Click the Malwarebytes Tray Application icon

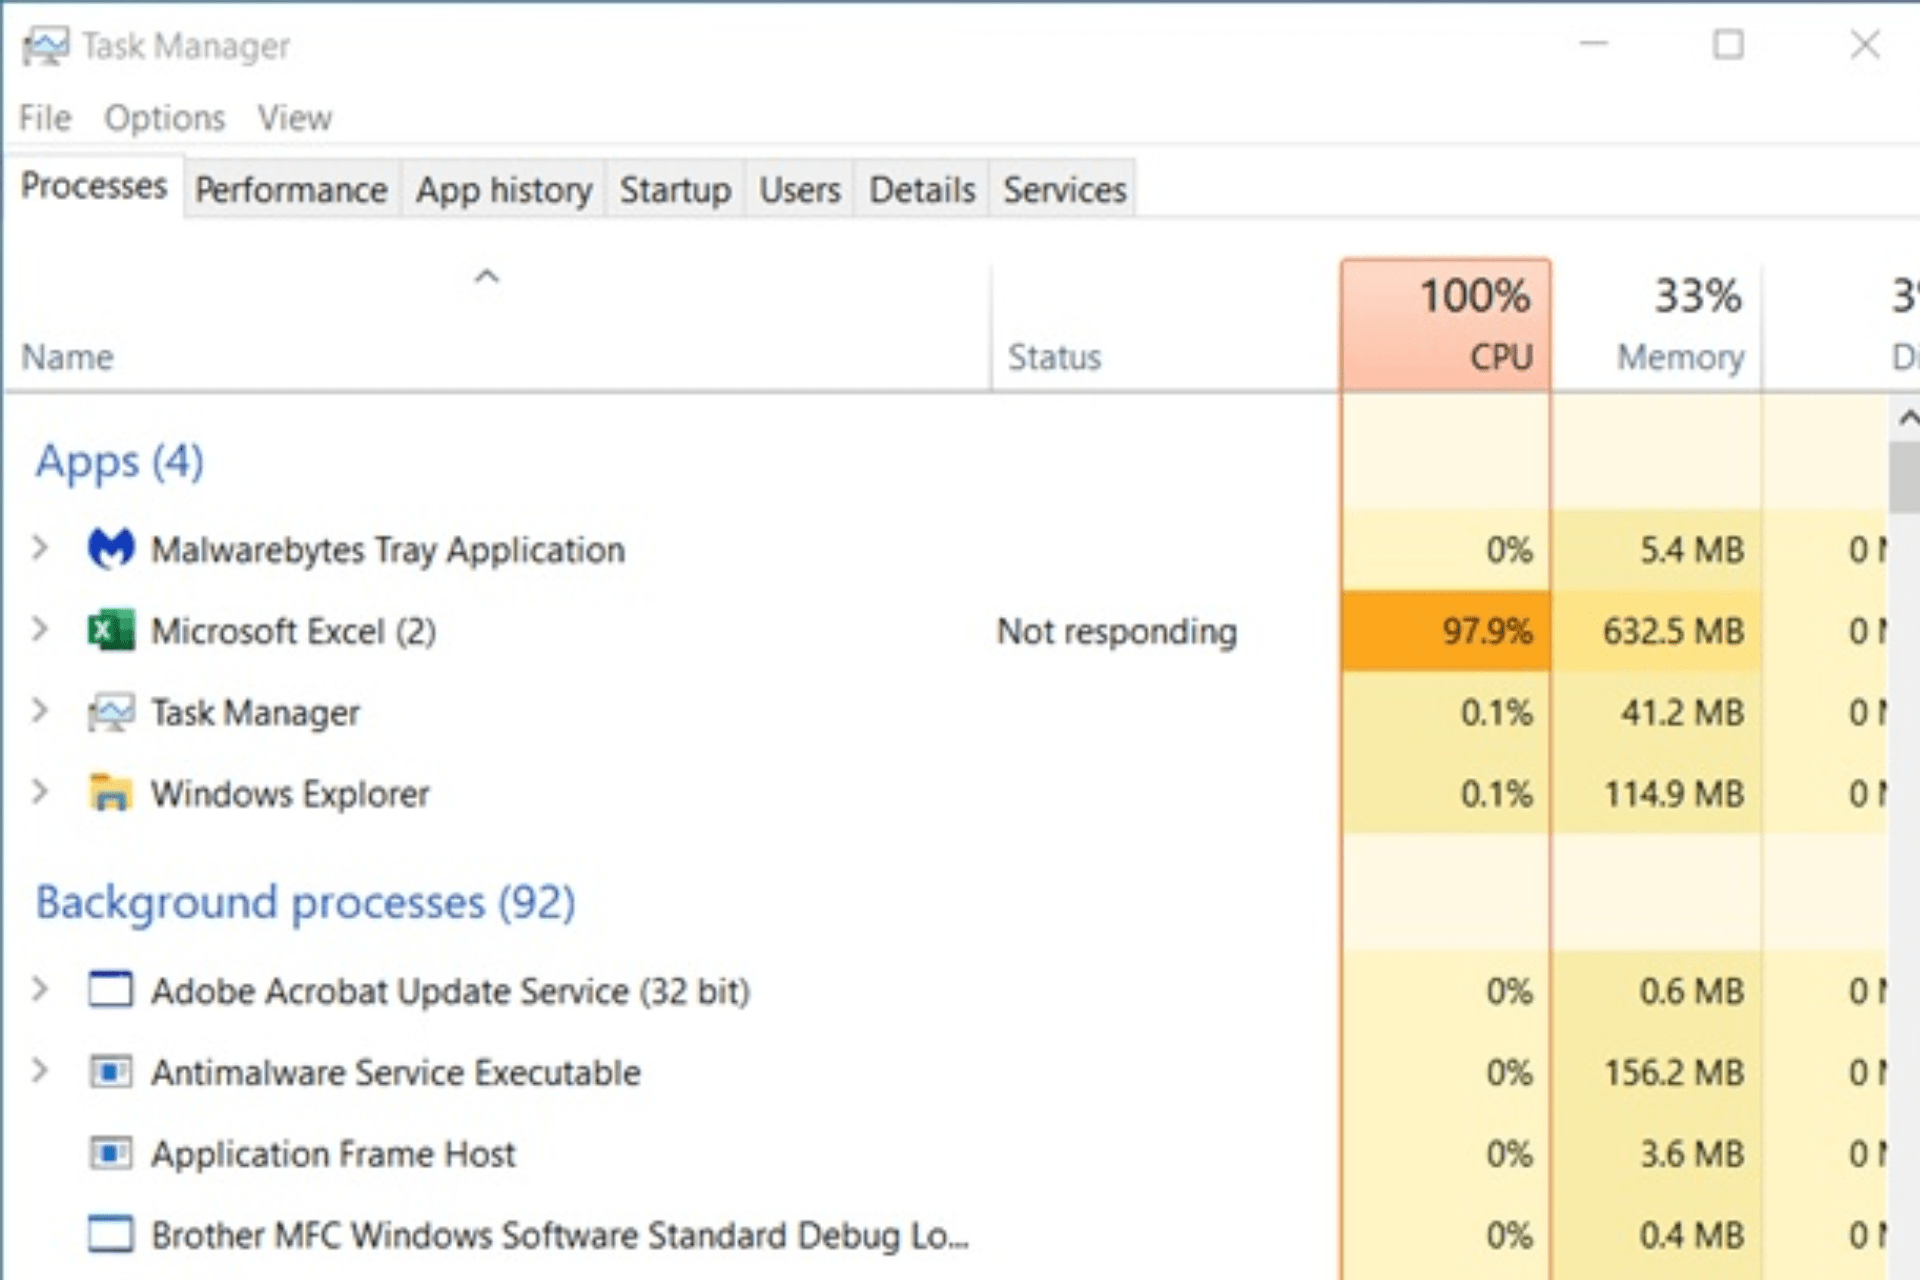click(x=113, y=549)
